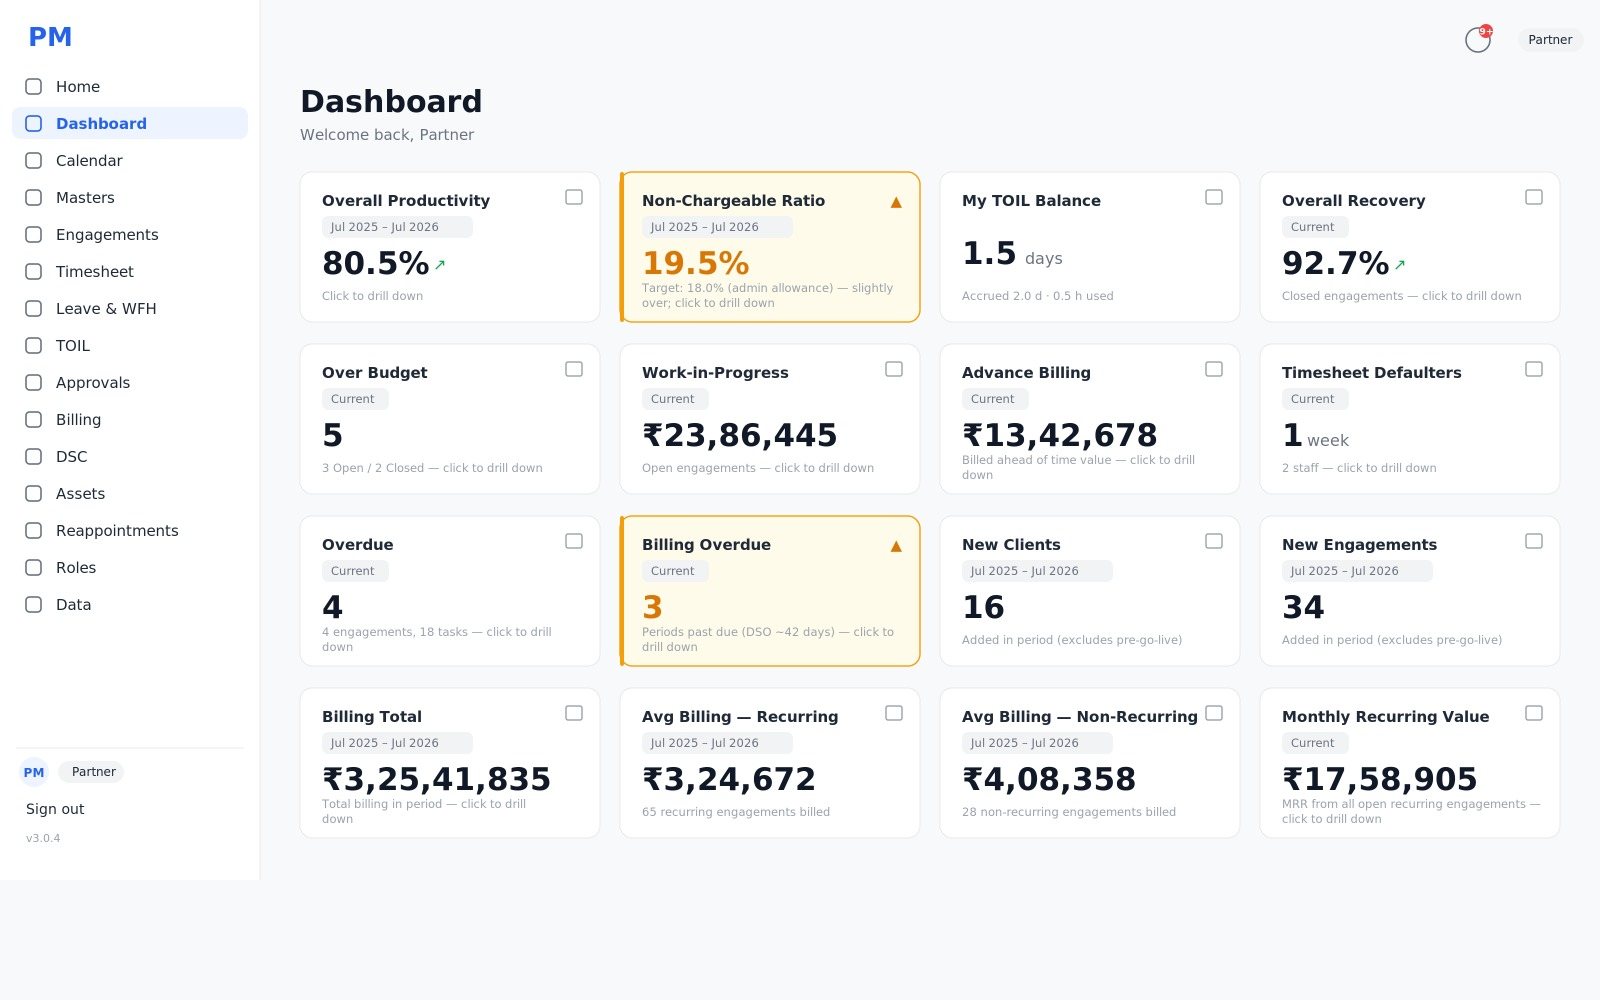This screenshot has height=1000, width=1600.
Task: Click the Approvals sidebar icon
Action: [x=34, y=383]
